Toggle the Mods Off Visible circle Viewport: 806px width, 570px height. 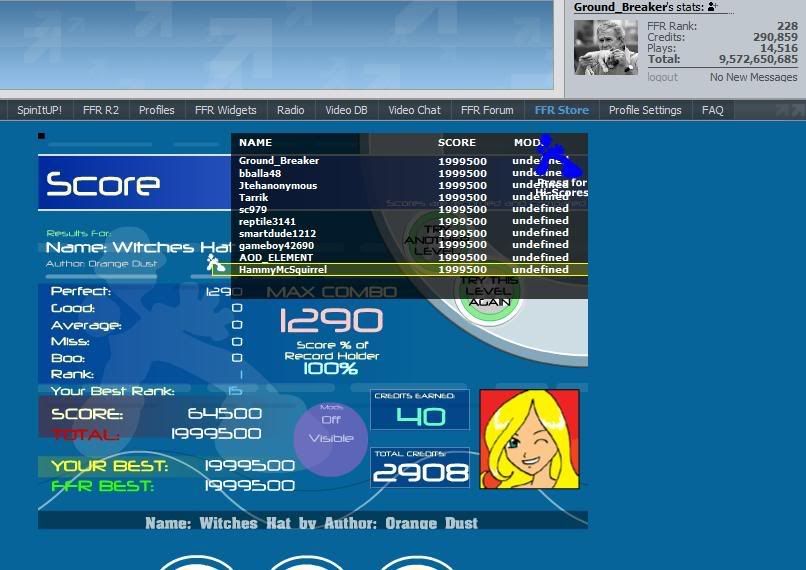[x=331, y=430]
